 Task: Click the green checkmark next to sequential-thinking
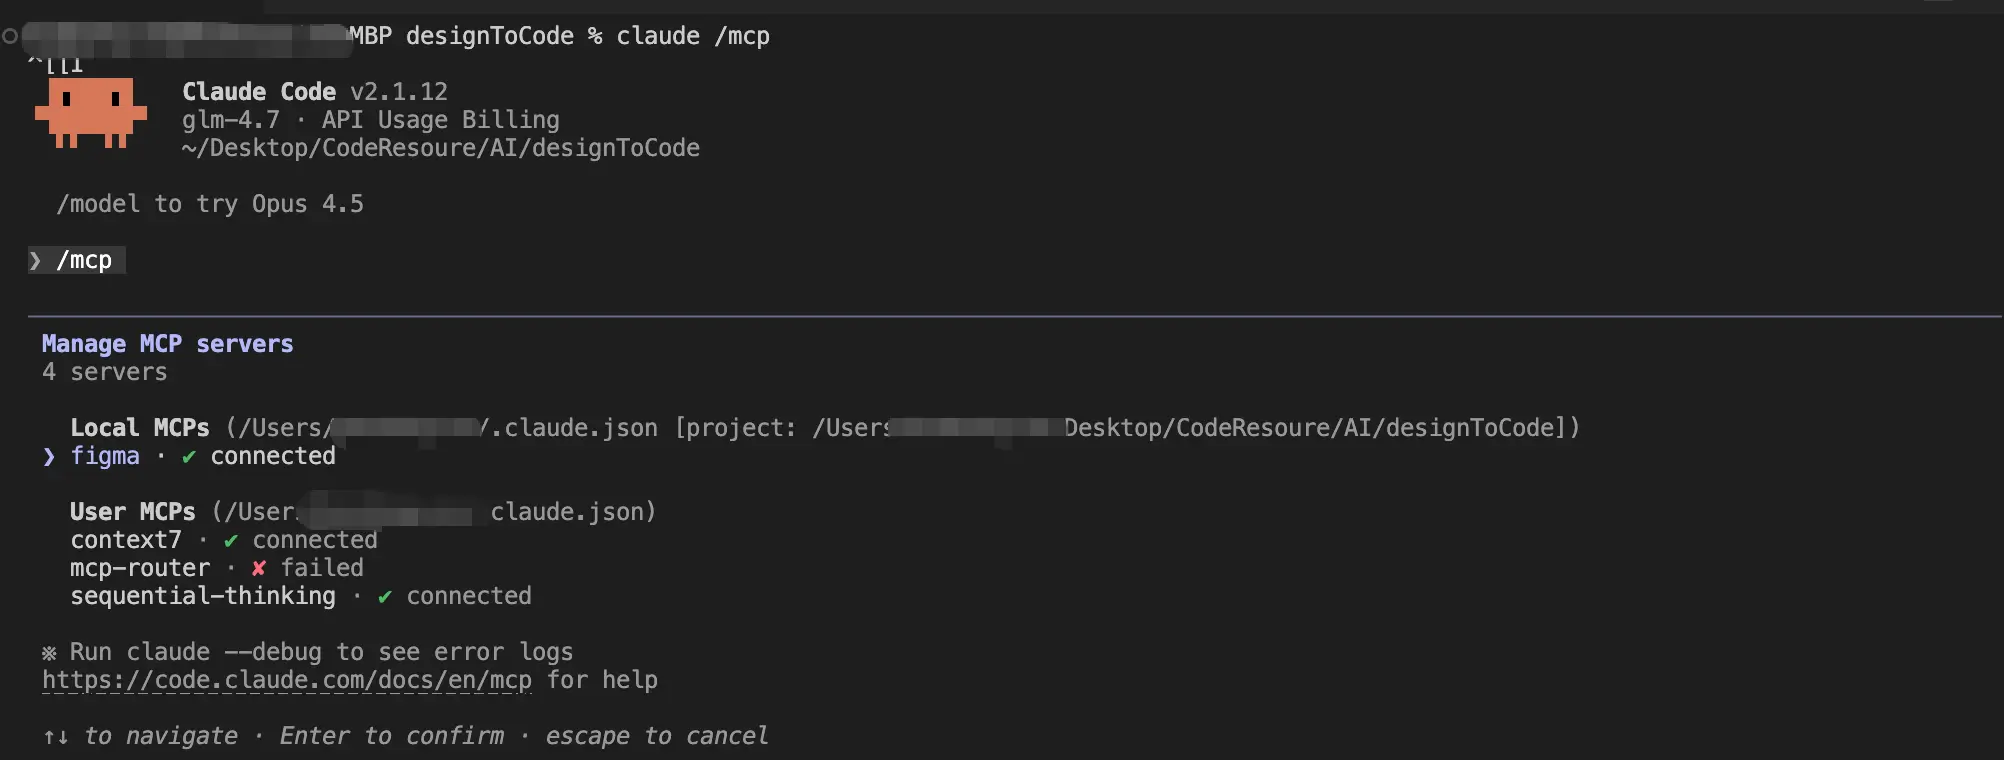[x=385, y=597]
